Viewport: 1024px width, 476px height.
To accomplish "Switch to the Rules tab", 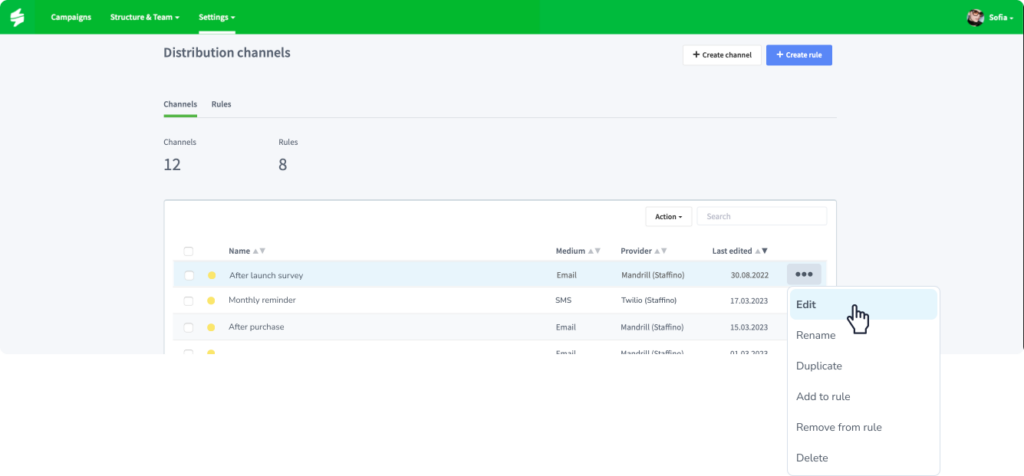I will pyautogui.click(x=221, y=104).
